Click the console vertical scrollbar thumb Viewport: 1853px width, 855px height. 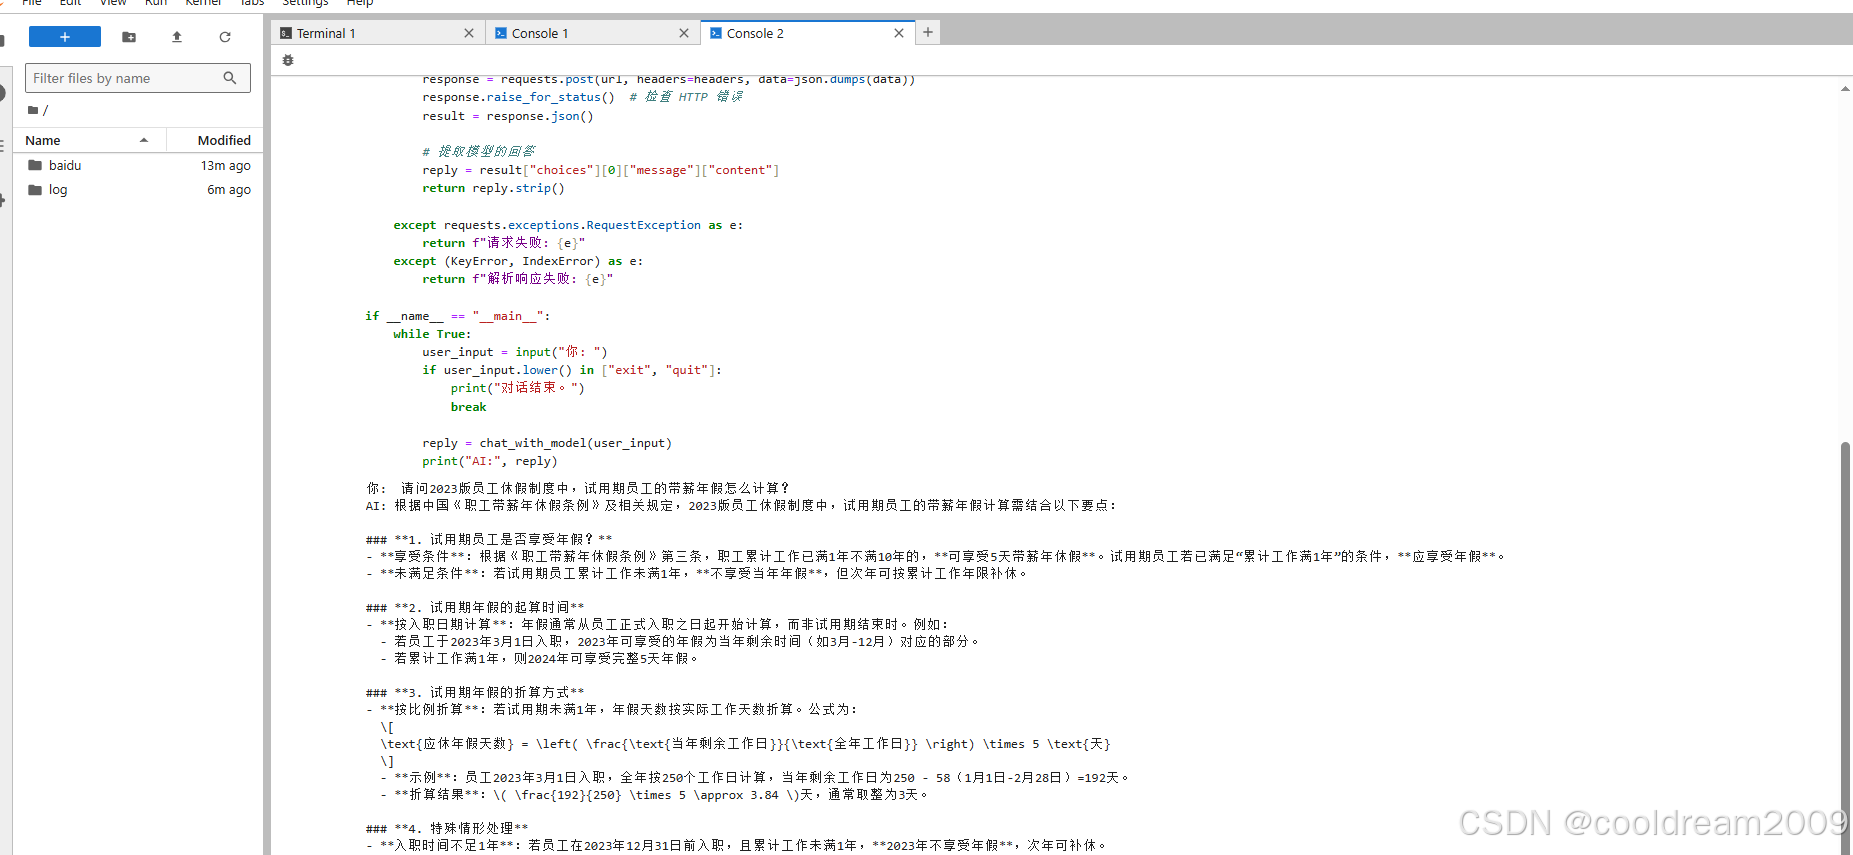click(1845, 648)
